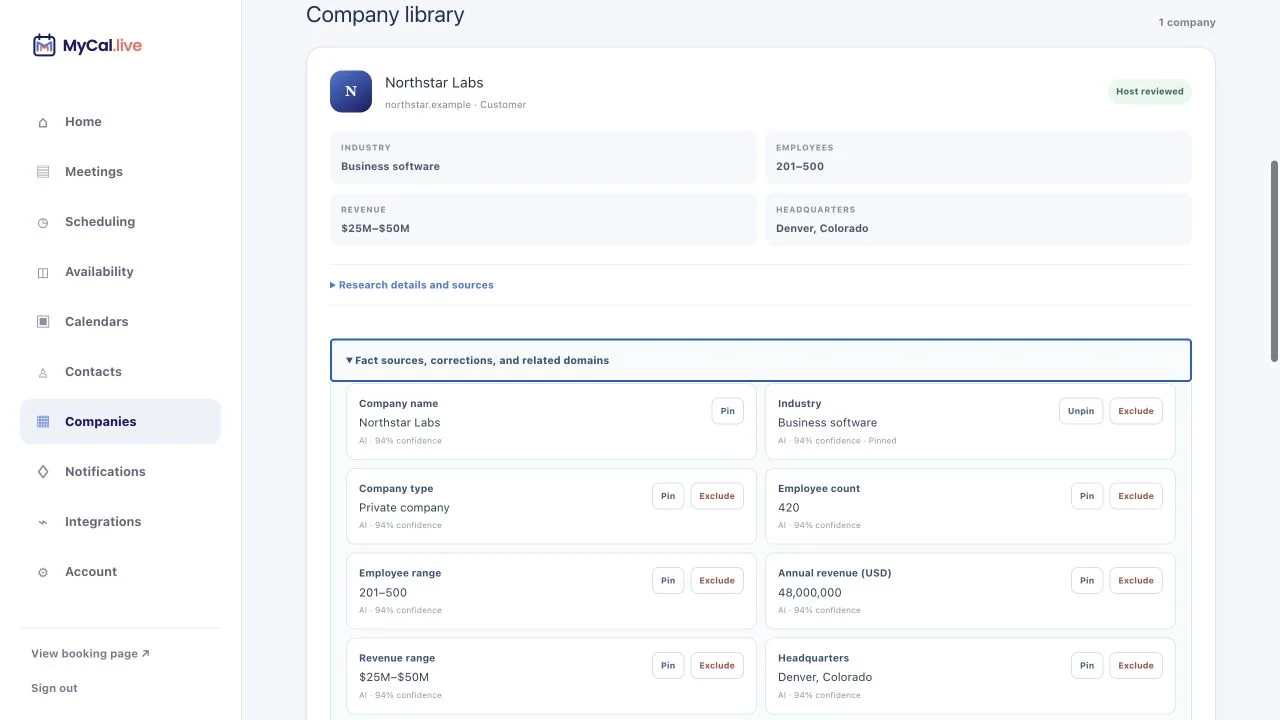Navigate to Availability
1280x720 pixels.
[120, 272]
